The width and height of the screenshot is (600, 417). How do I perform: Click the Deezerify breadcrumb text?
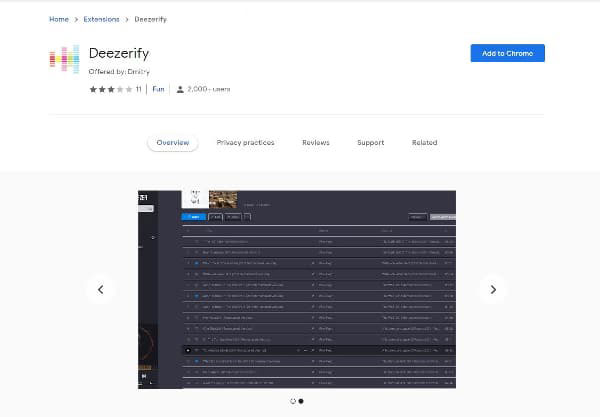pyautogui.click(x=150, y=19)
